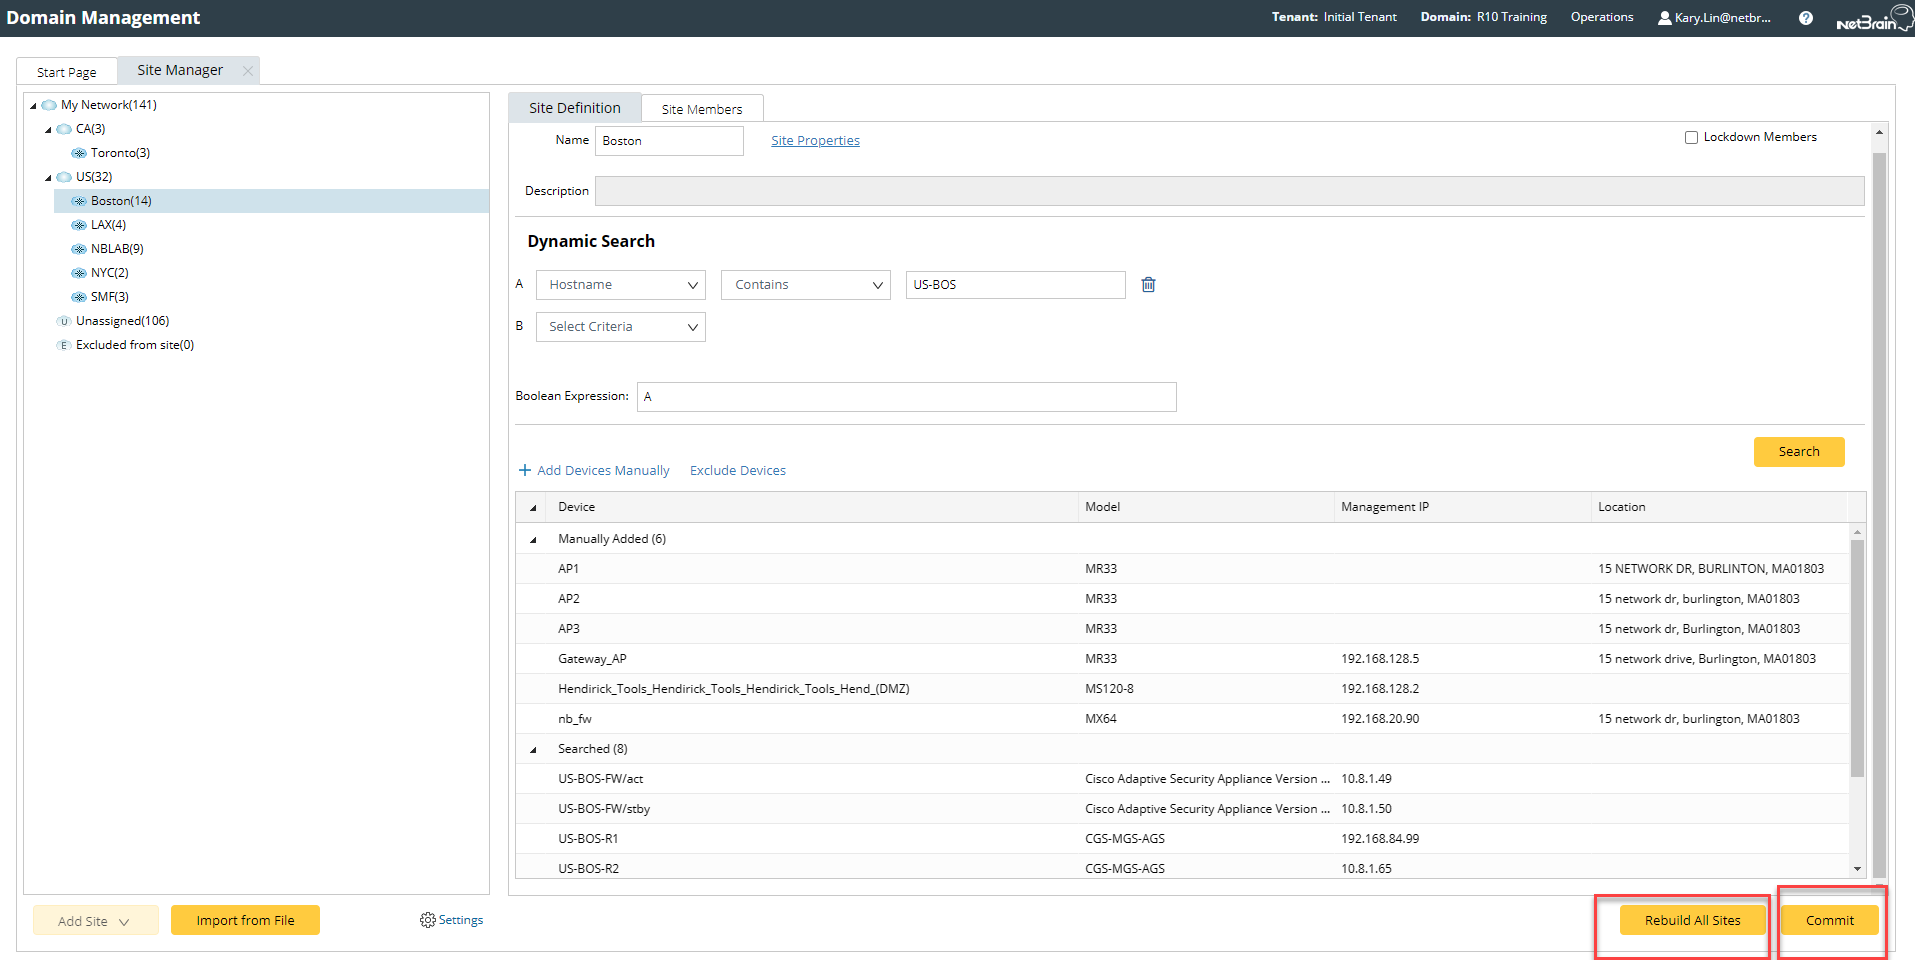Screen dimensions: 1915x960
Task: Delete criteria row A with trash icon
Action: point(1148,285)
